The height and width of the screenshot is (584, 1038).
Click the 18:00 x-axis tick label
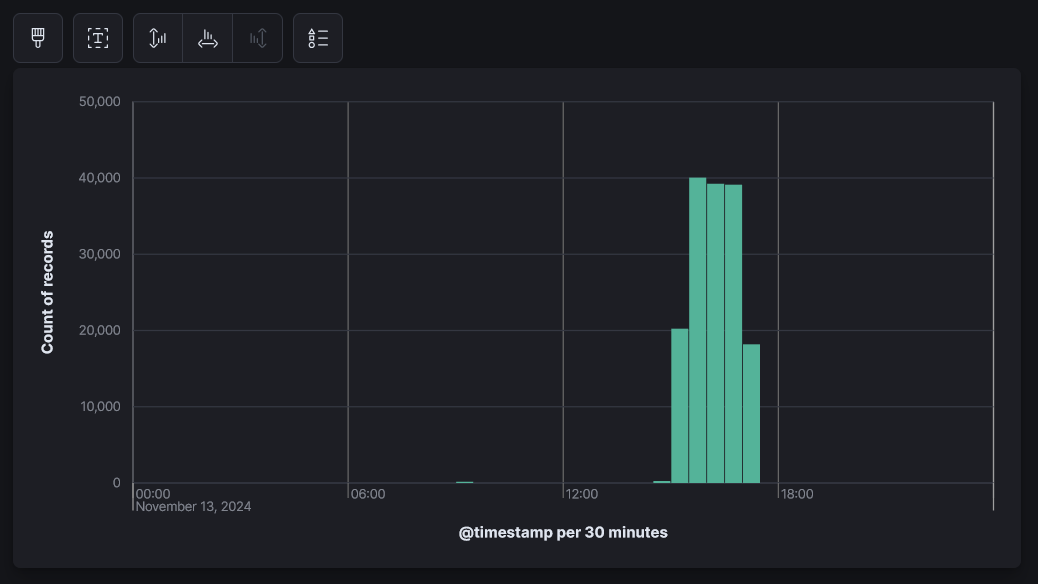click(797, 494)
